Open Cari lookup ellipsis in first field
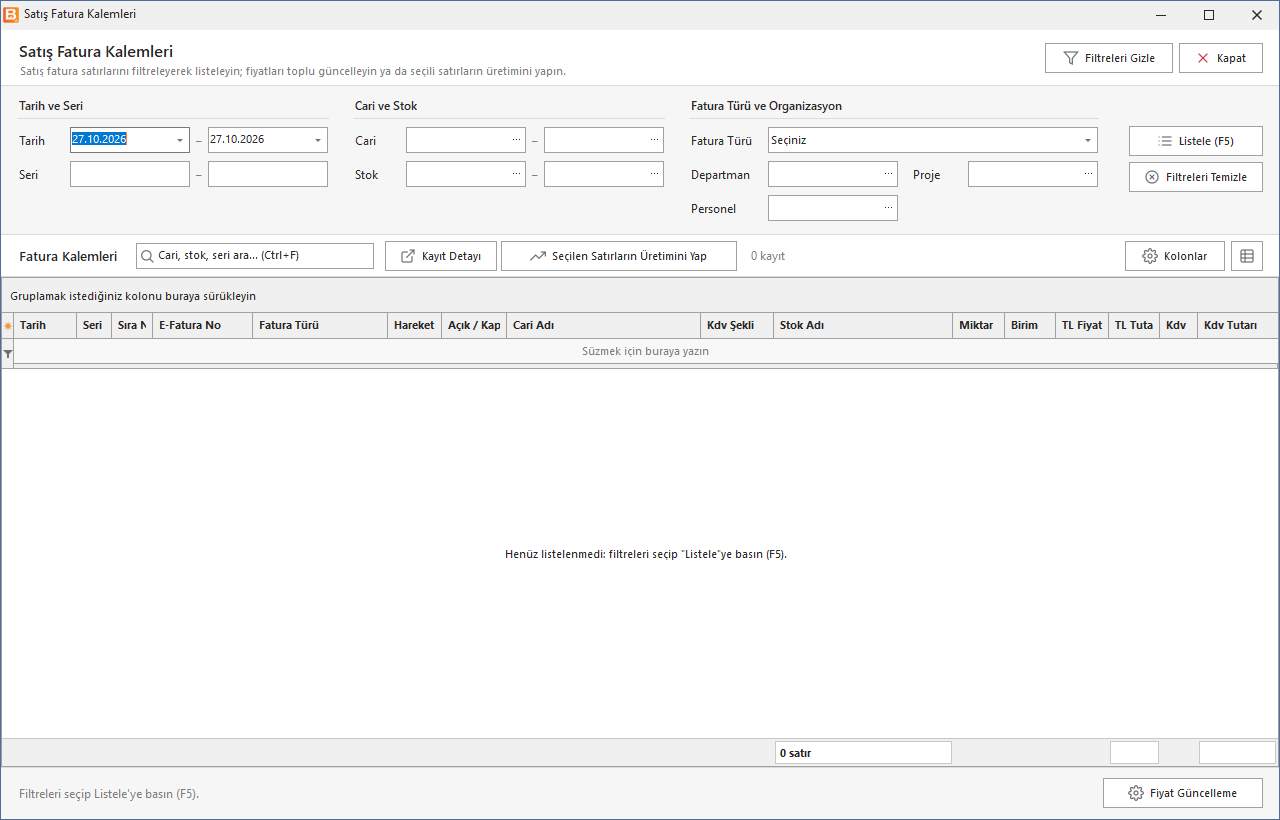 coord(516,140)
